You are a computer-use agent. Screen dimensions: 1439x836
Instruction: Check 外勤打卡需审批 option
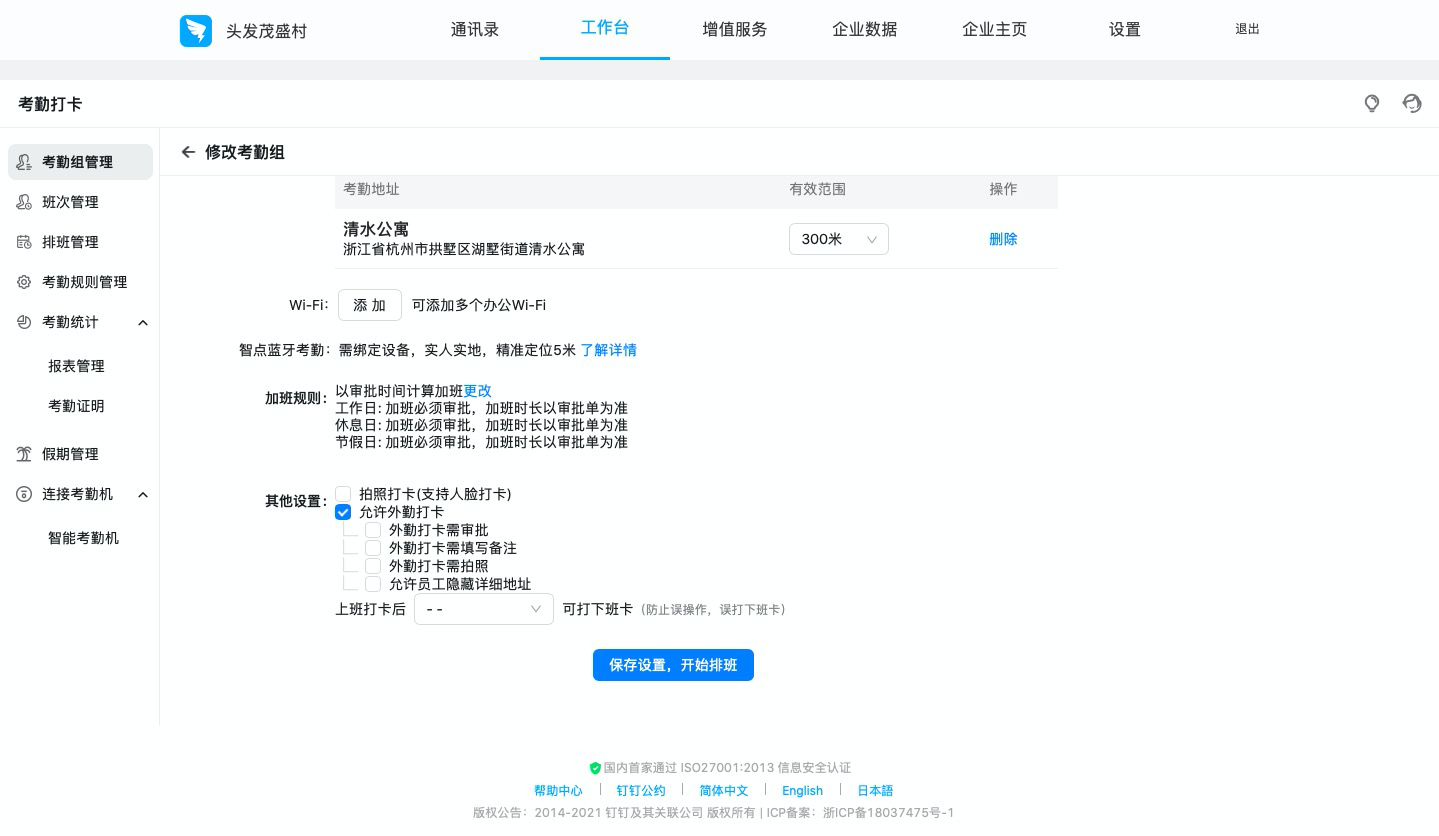(x=373, y=530)
